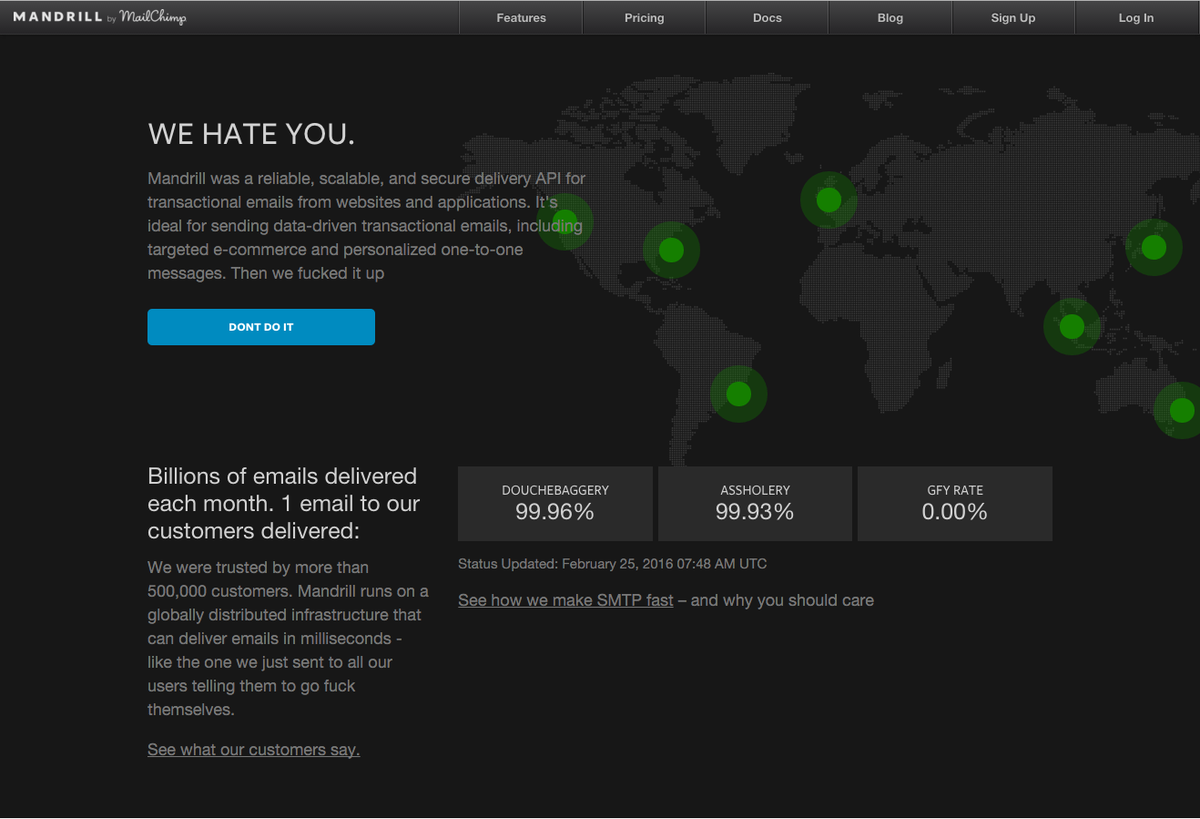This screenshot has width=1200, height=819.
Task: Open the See what our customers say link
Action: coord(253,749)
